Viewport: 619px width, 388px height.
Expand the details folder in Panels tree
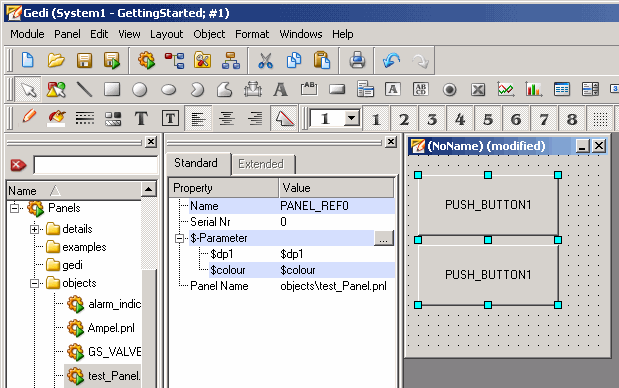(x=34, y=229)
